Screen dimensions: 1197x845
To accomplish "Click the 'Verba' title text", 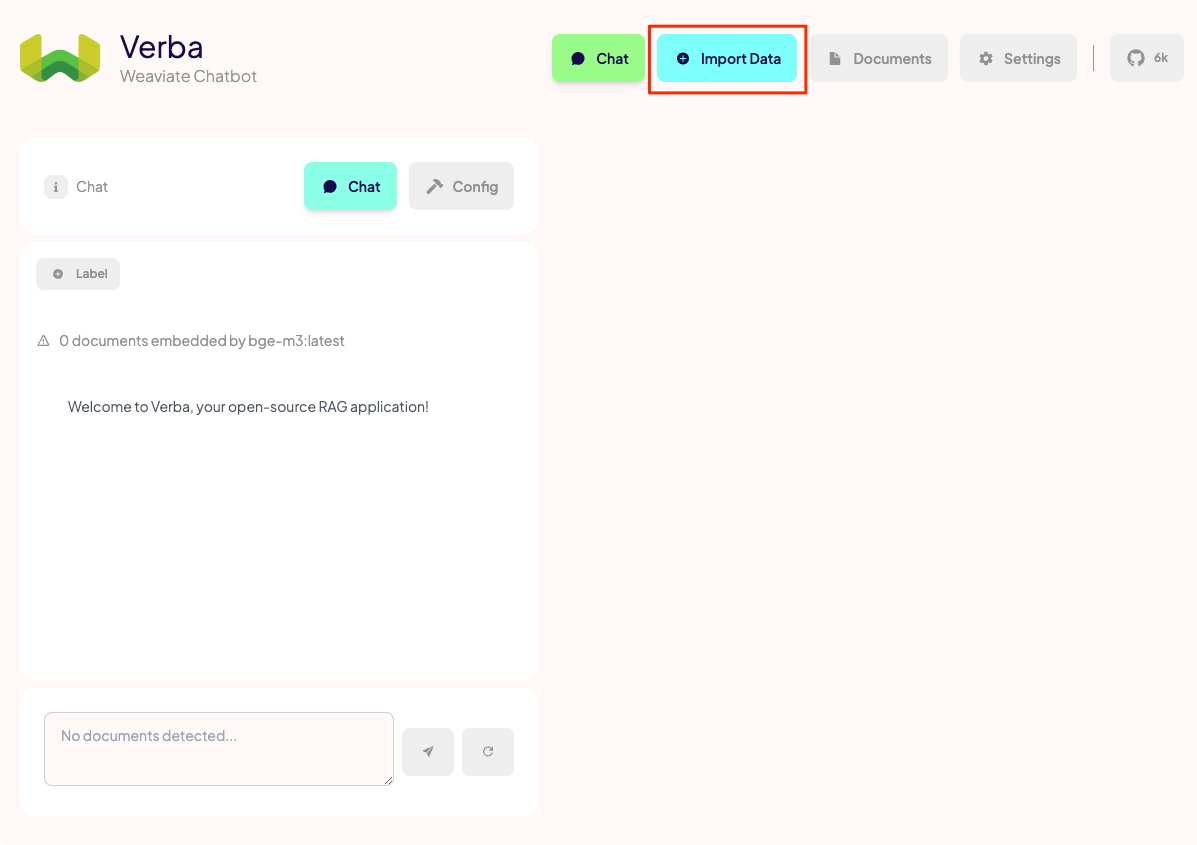I will pos(162,47).
